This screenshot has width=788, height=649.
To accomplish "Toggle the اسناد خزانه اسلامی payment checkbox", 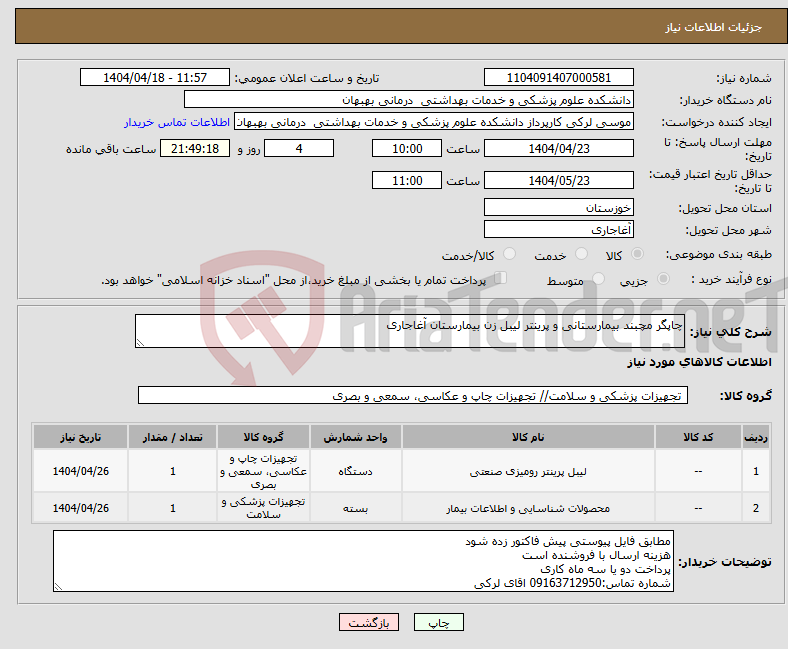I will pos(501,278).
